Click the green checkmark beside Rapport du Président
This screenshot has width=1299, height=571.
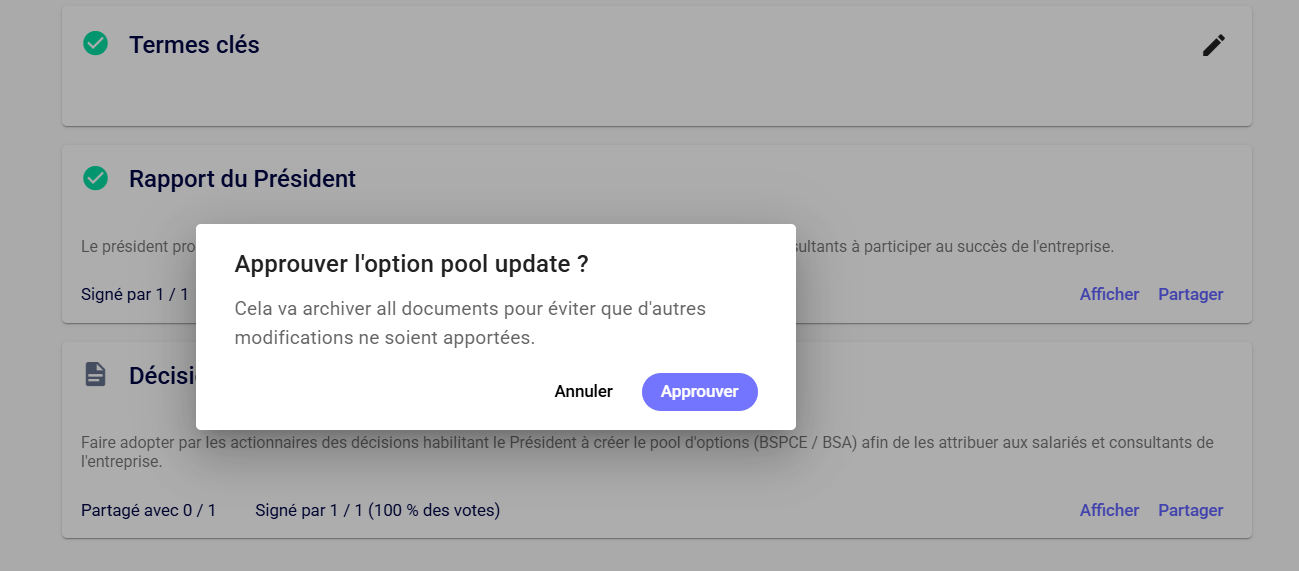click(95, 178)
